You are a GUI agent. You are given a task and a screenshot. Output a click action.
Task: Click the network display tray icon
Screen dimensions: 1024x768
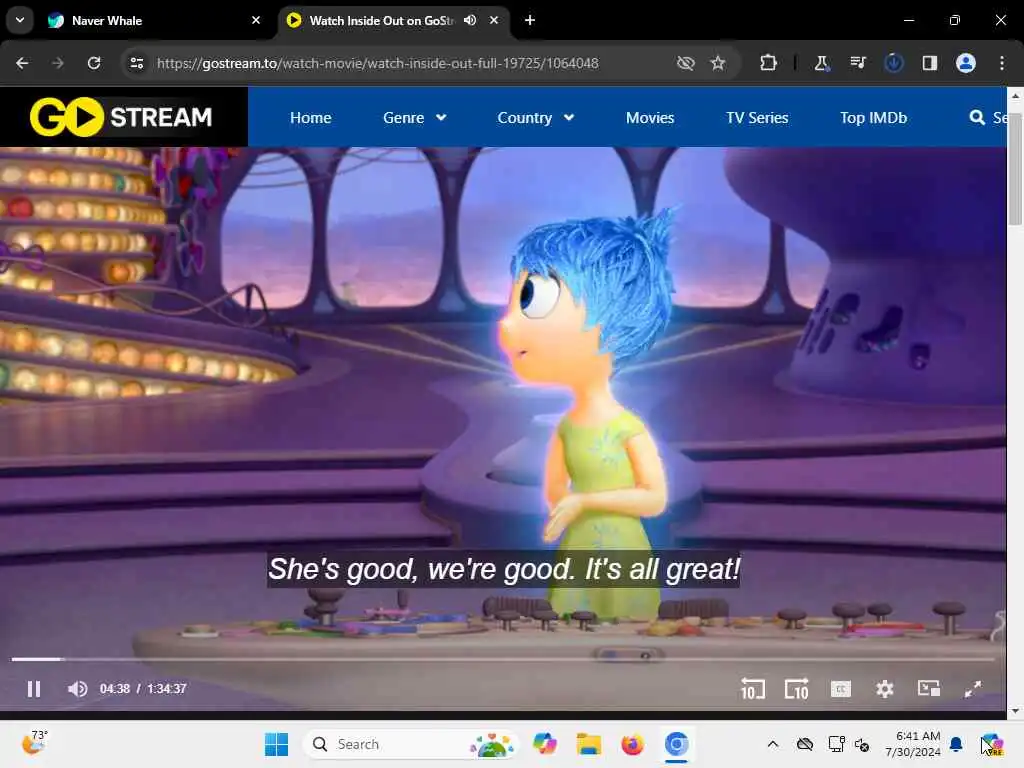836,744
